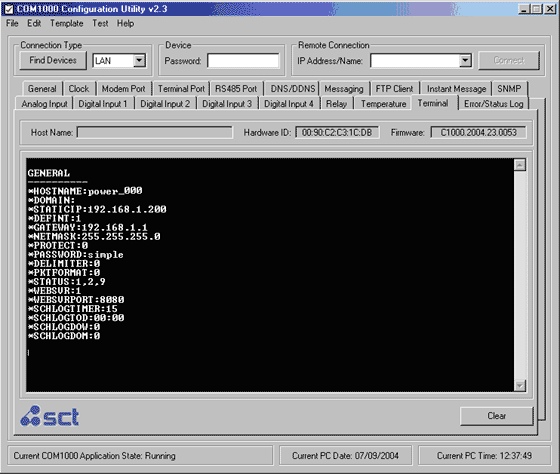Open the File menu
Screen dimensions: 560x474
coord(12,24)
